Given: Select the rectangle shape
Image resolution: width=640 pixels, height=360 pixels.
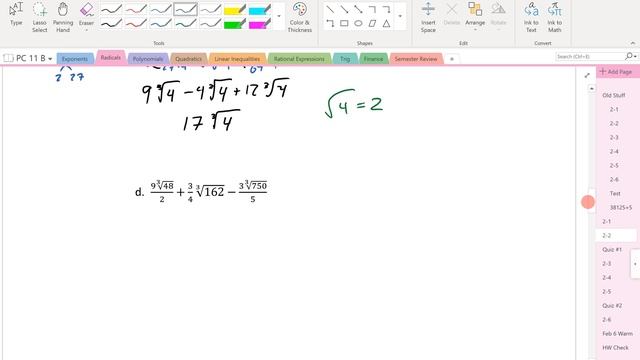Looking at the screenshot, I should [344, 23].
